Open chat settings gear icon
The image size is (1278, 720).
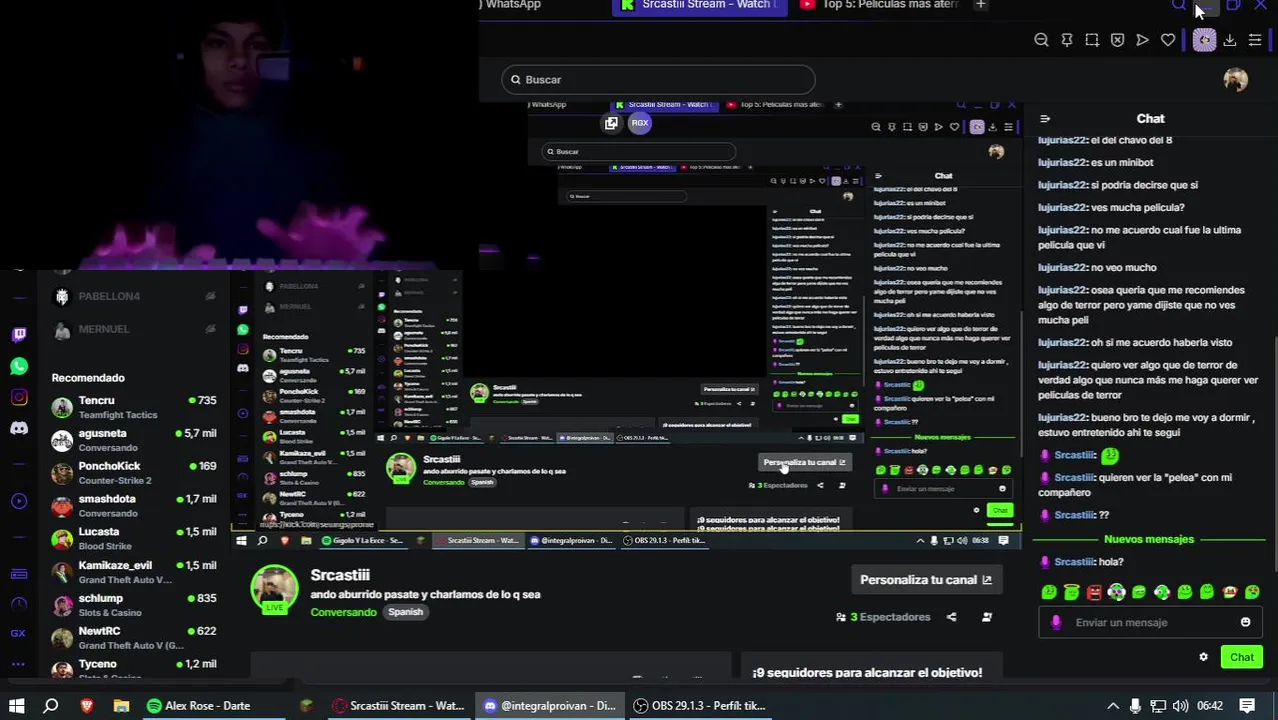(1203, 657)
